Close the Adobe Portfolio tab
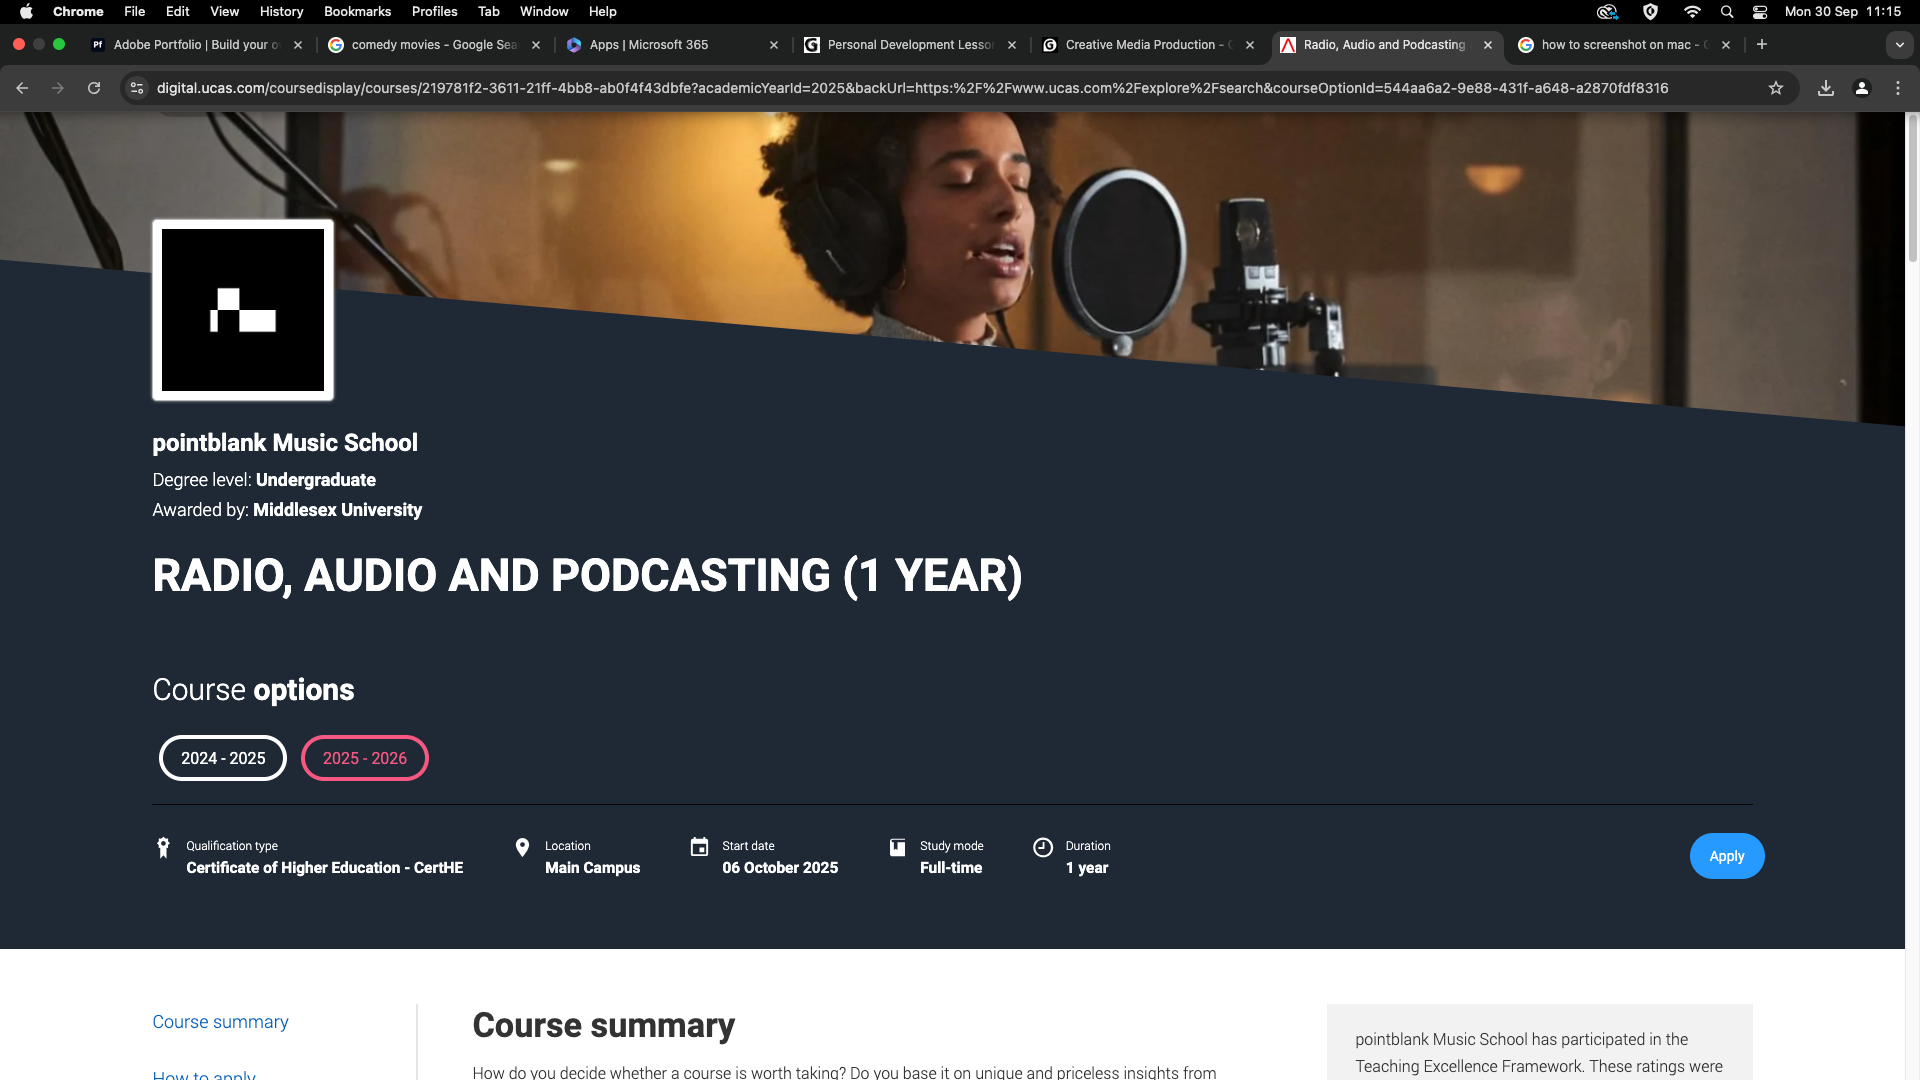The image size is (1920, 1080). pos(298,45)
